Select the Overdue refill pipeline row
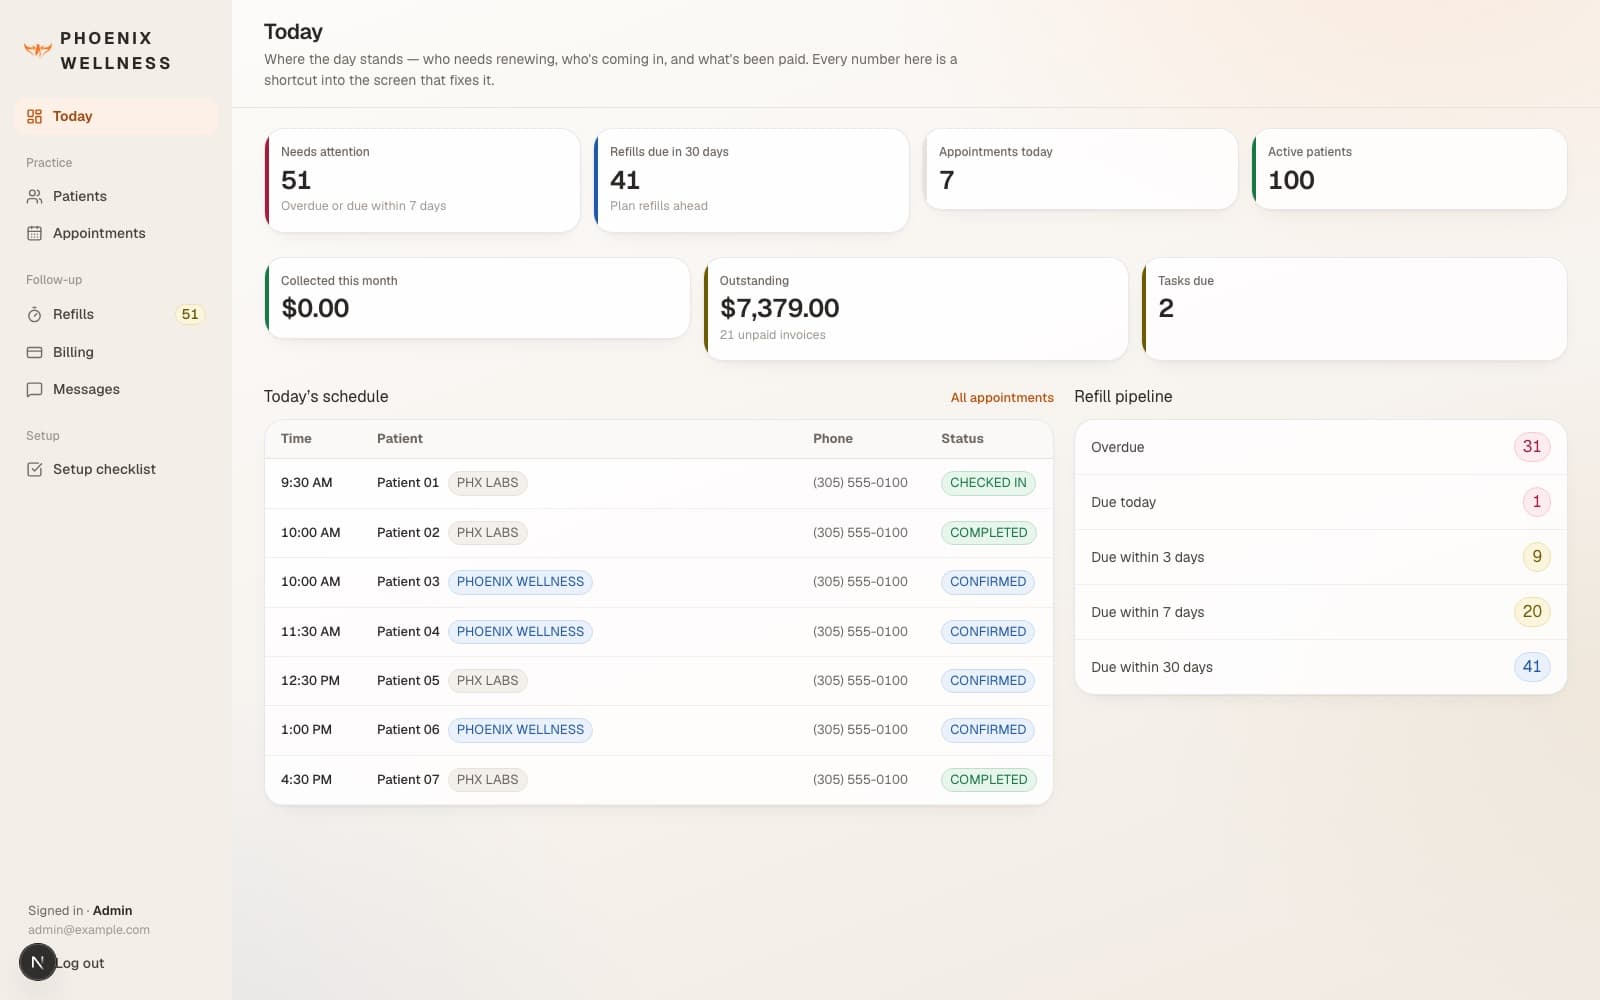 (x=1320, y=447)
